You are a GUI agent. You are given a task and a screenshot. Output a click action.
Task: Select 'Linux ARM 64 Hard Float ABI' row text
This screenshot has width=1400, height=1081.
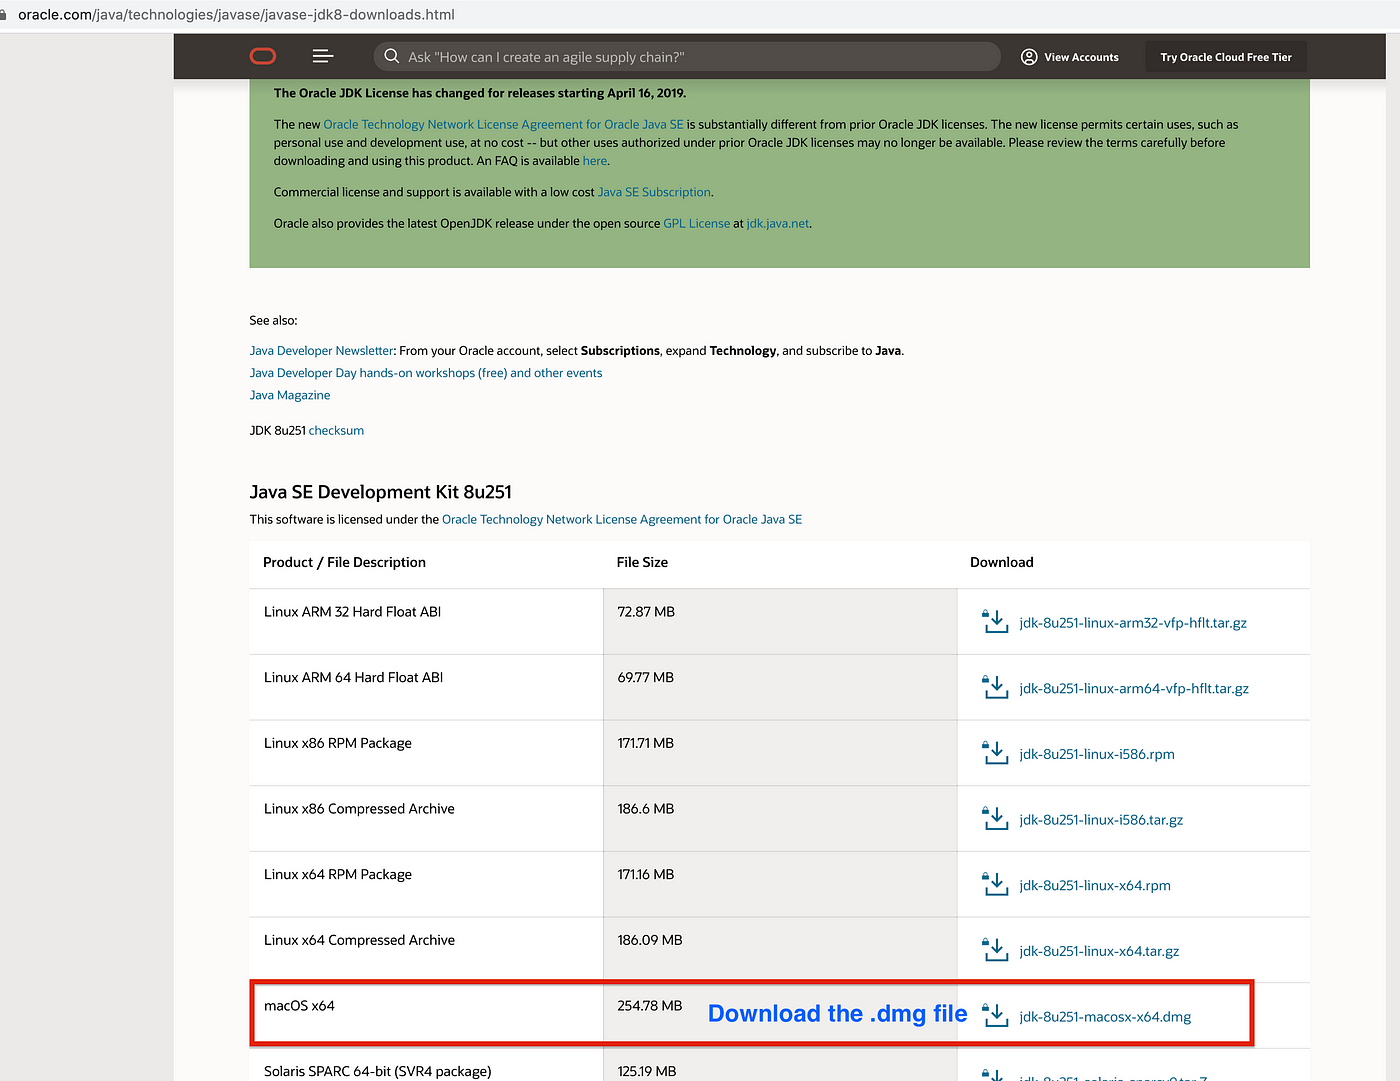tap(353, 677)
